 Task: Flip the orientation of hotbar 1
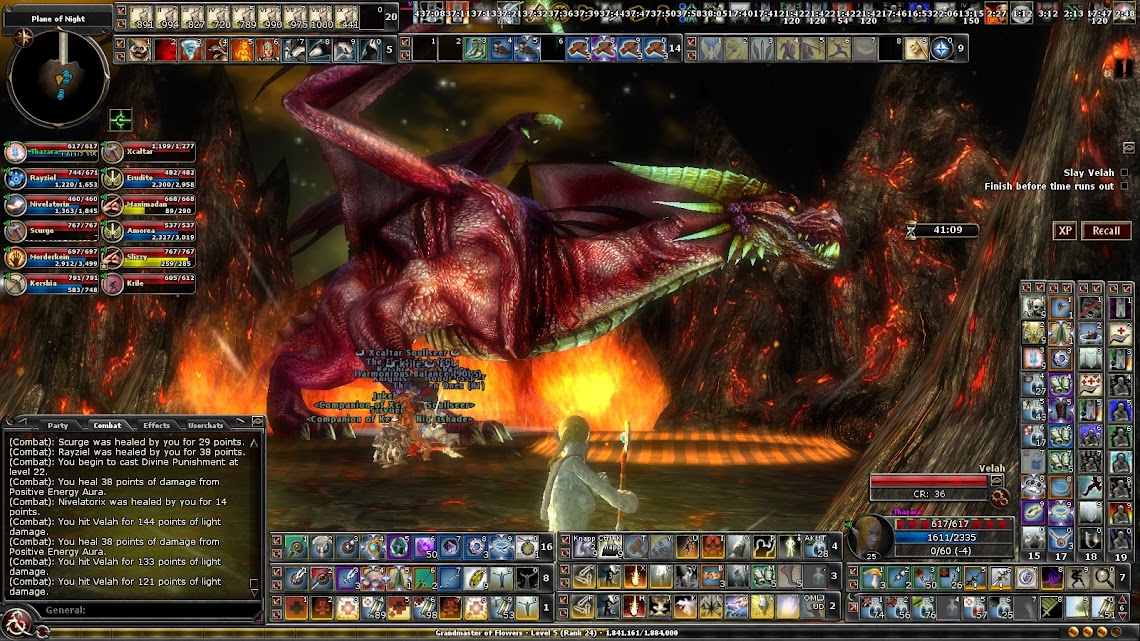[276, 614]
